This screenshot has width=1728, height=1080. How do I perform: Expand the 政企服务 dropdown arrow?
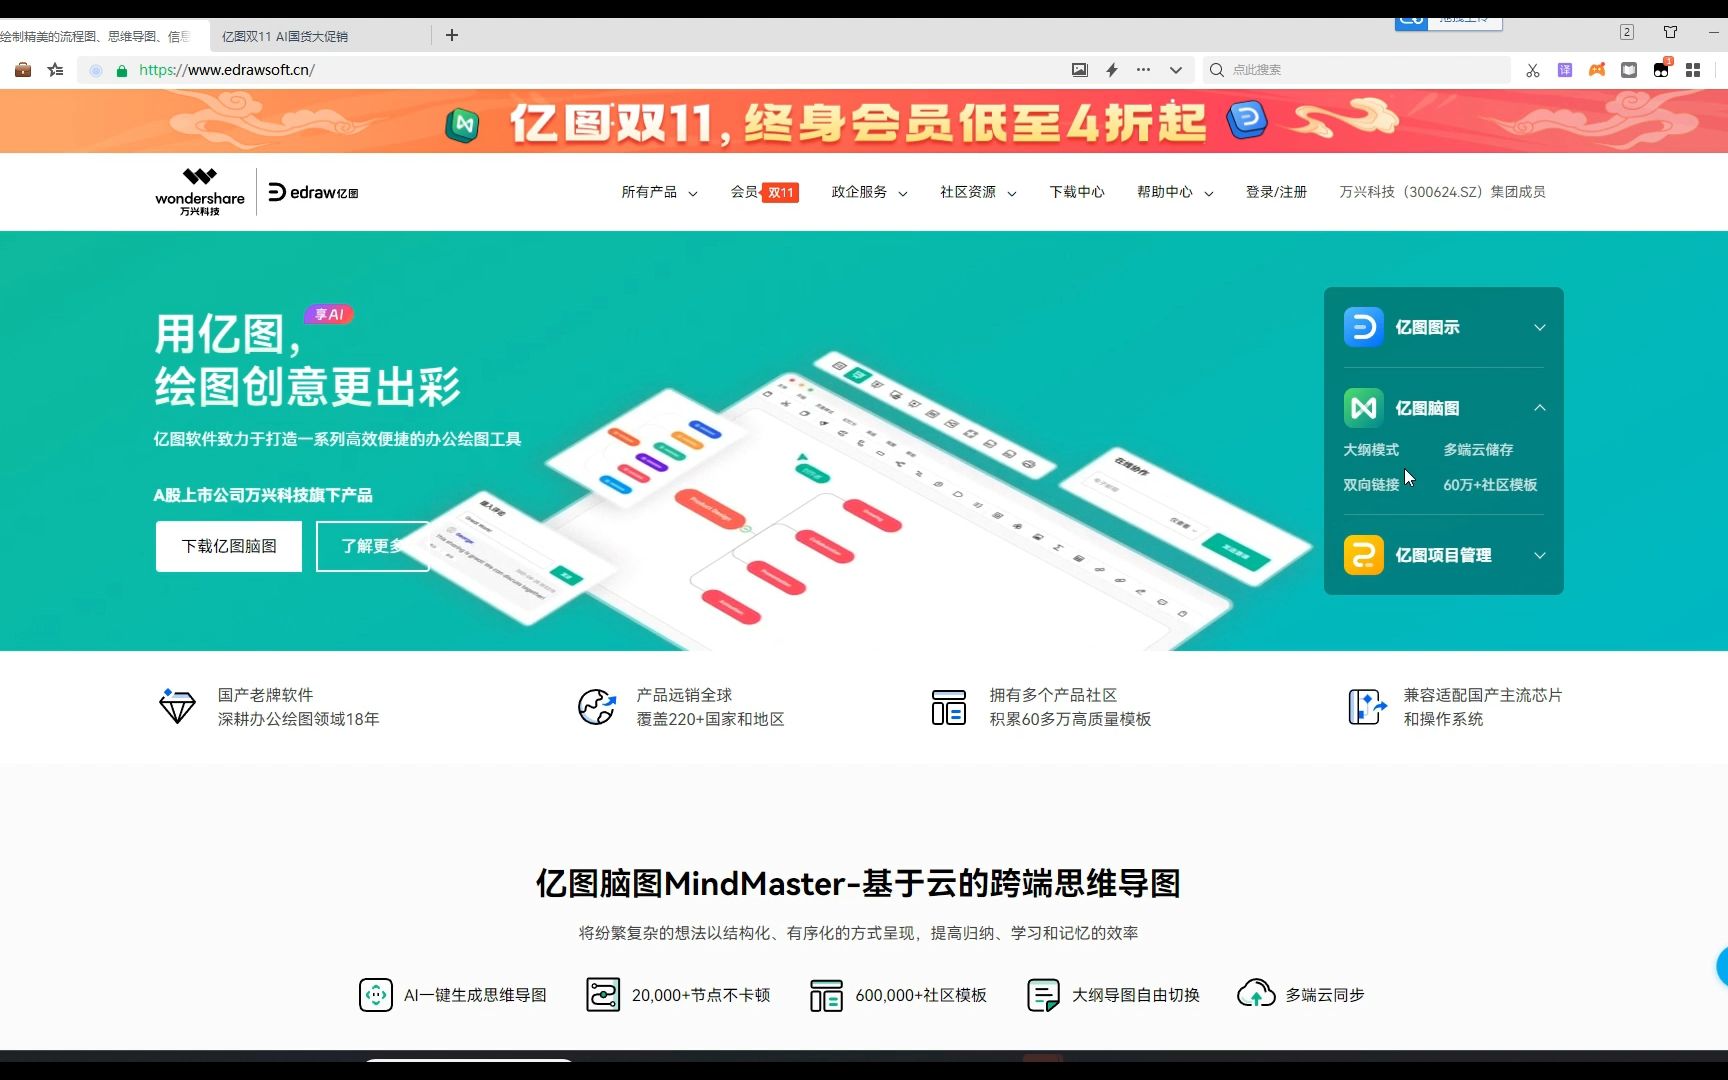[x=903, y=193]
